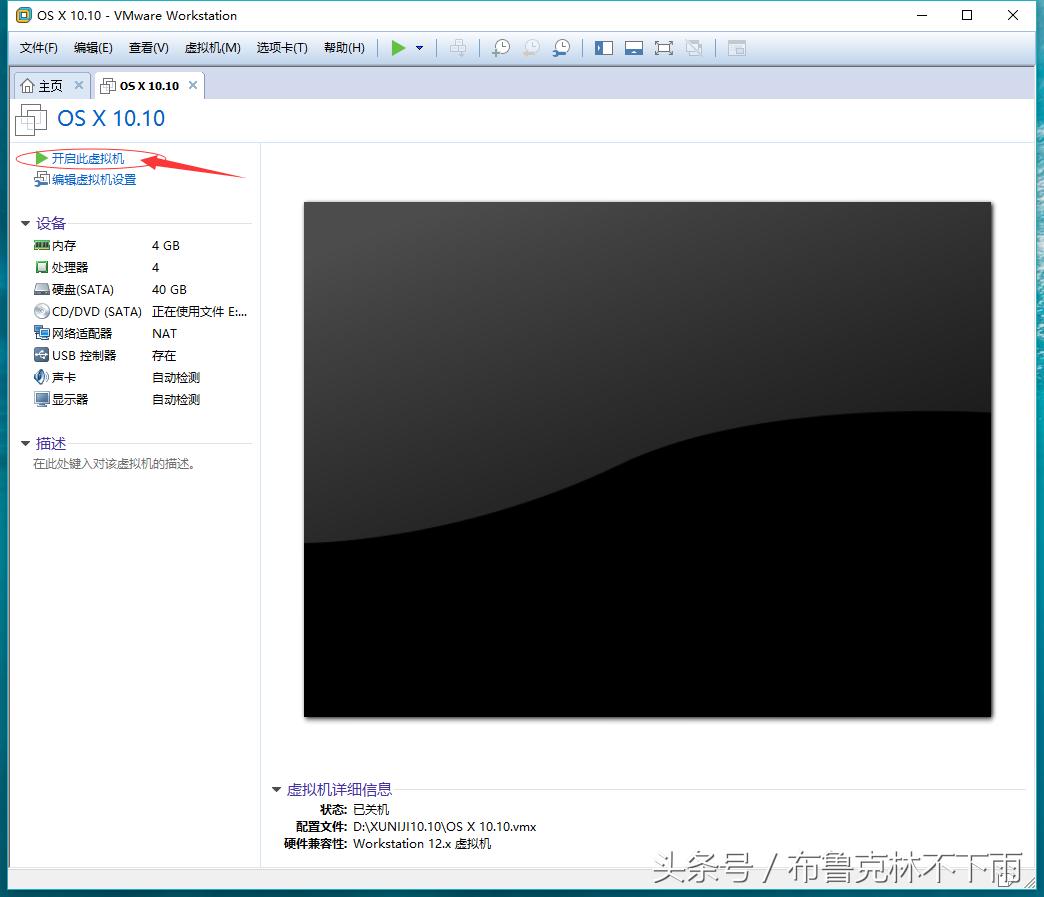Click the 内存 memory device icon

click(x=41, y=245)
